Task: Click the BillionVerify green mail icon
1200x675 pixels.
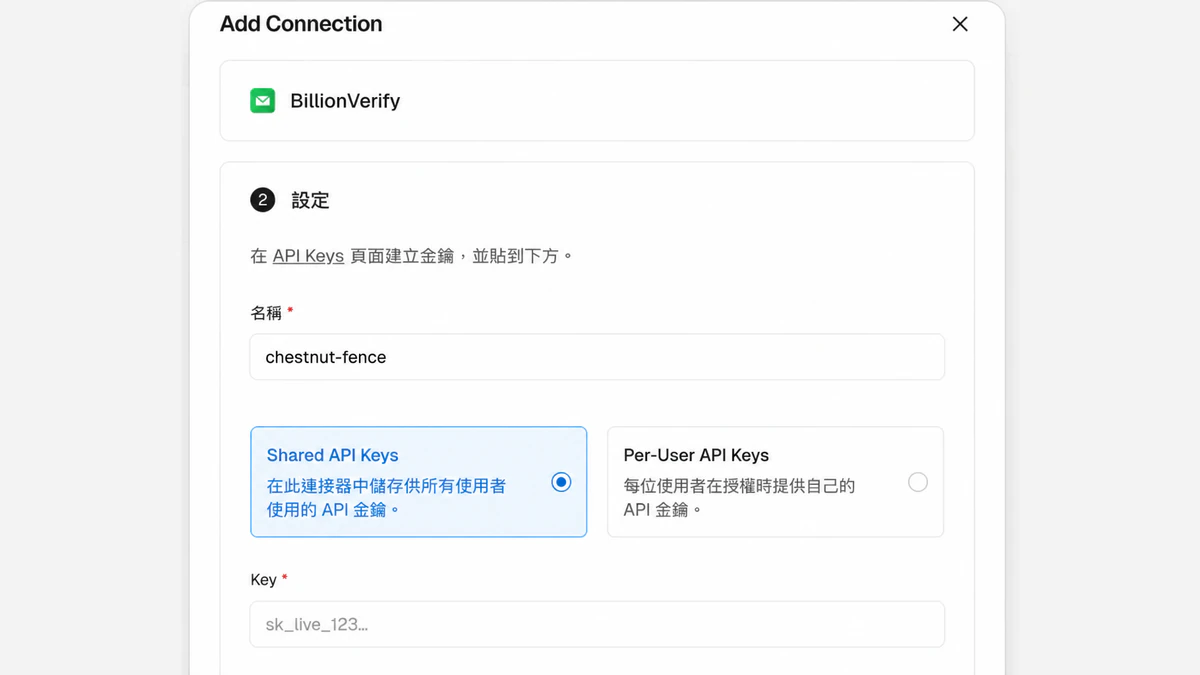Action: click(262, 101)
